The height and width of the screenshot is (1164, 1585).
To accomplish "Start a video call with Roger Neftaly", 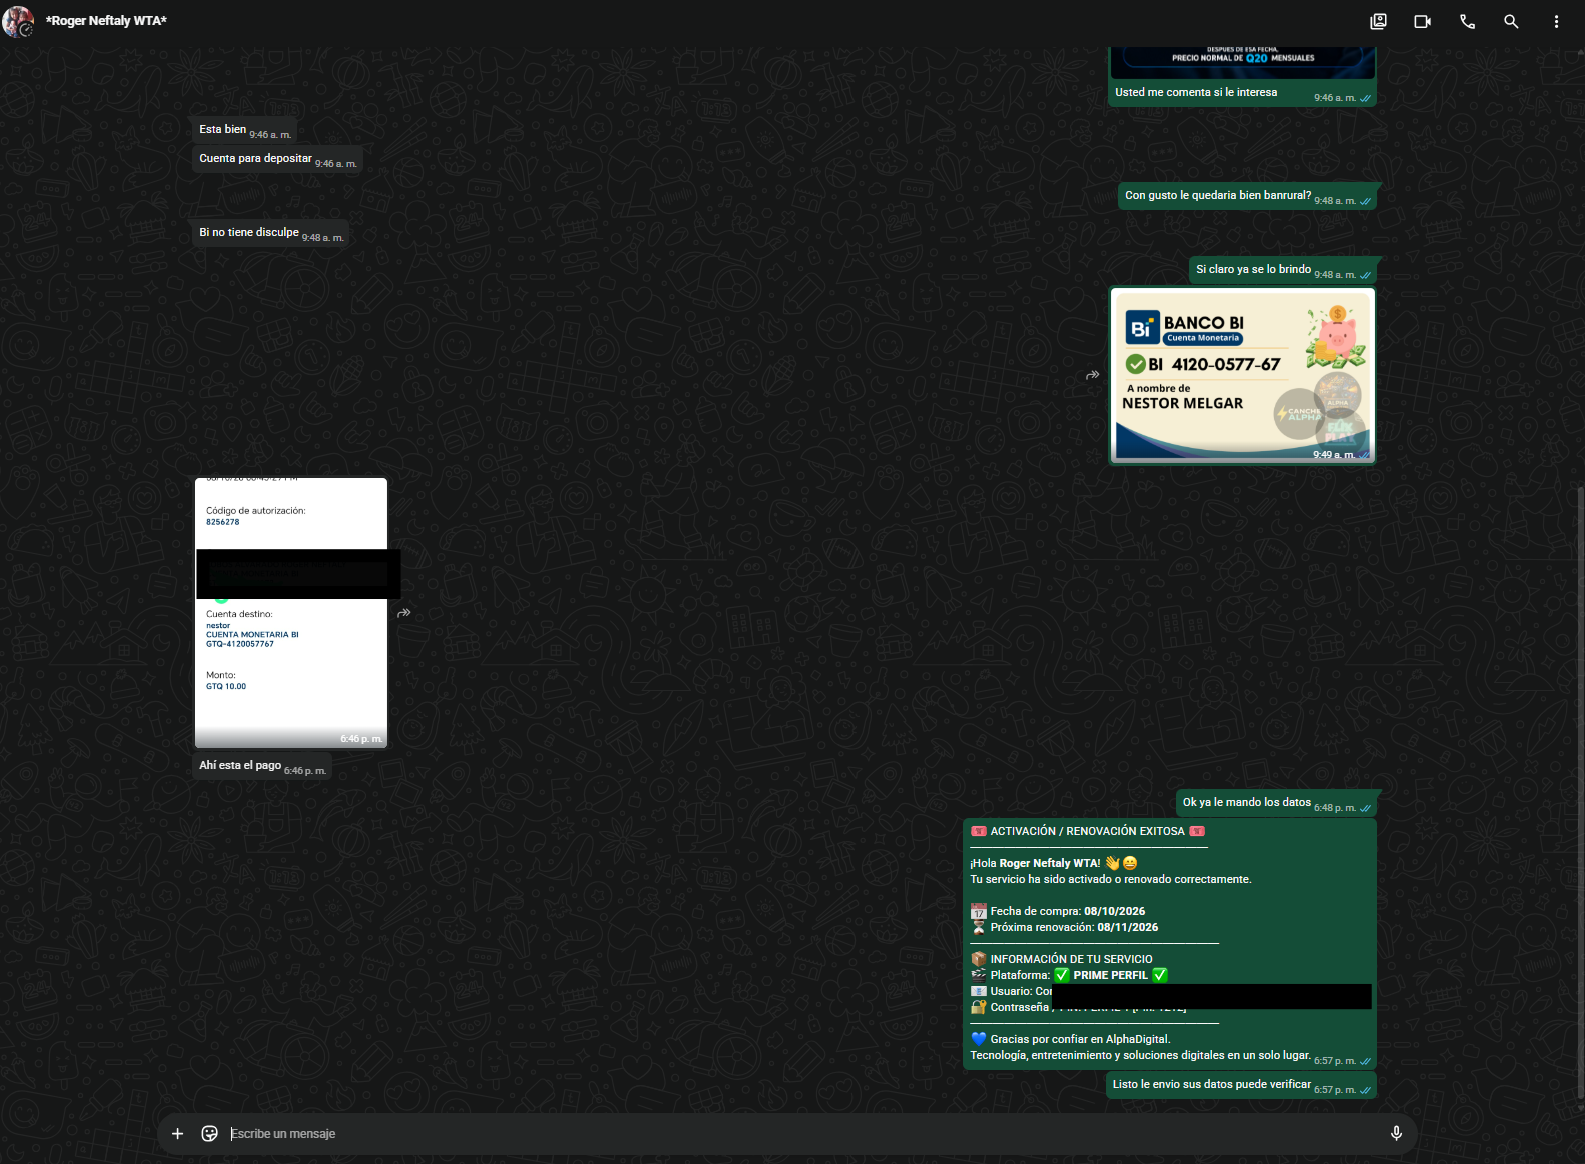I will click(x=1422, y=21).
